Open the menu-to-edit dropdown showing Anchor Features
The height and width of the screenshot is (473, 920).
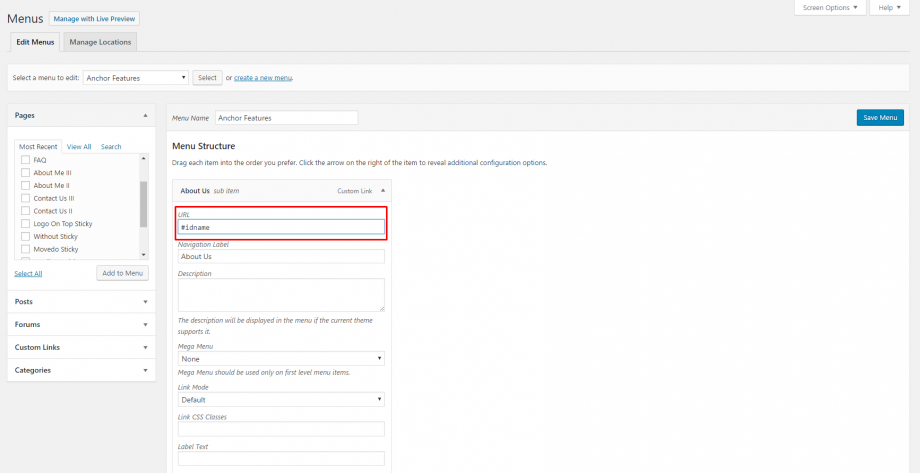point(136,78)
